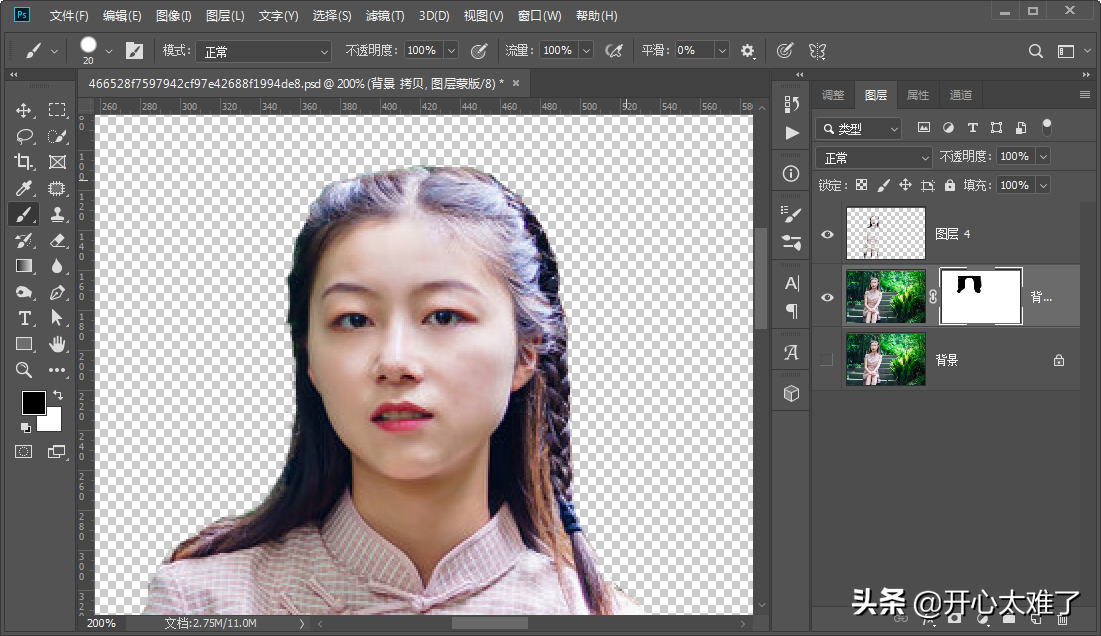Select the Horizontal Type tool
This screenshot has height=636, width=1101.
point(25,318)
